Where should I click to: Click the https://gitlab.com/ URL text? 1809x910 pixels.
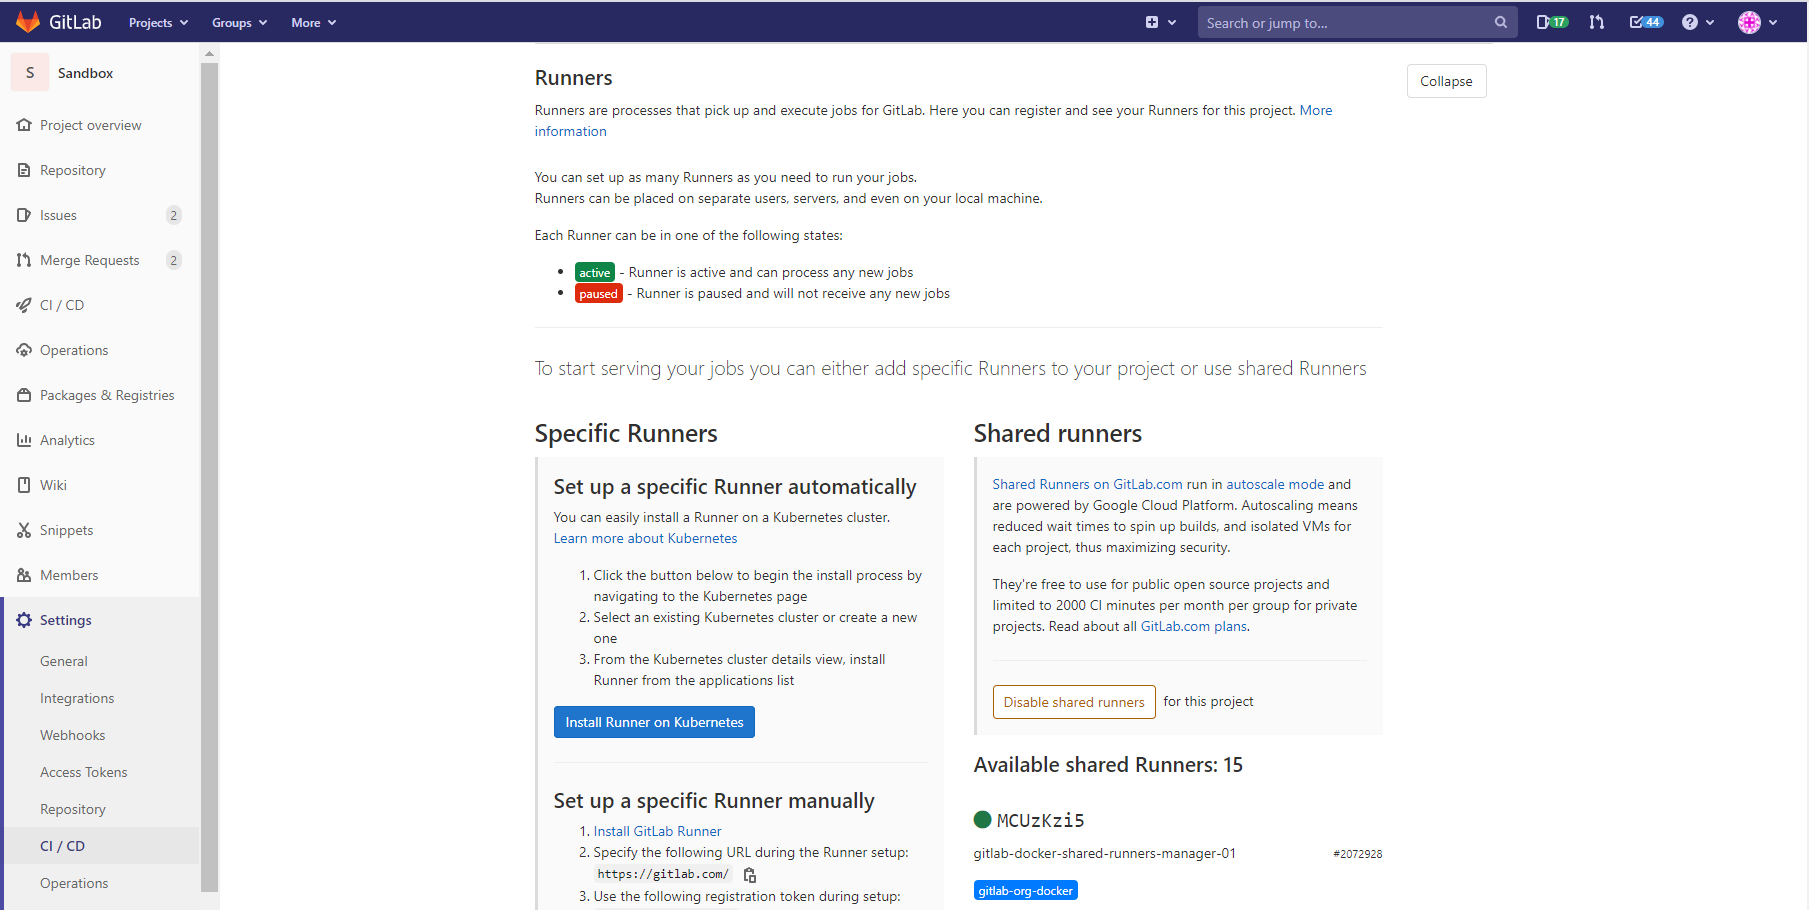pyautogui.click(x=663, y=874)
